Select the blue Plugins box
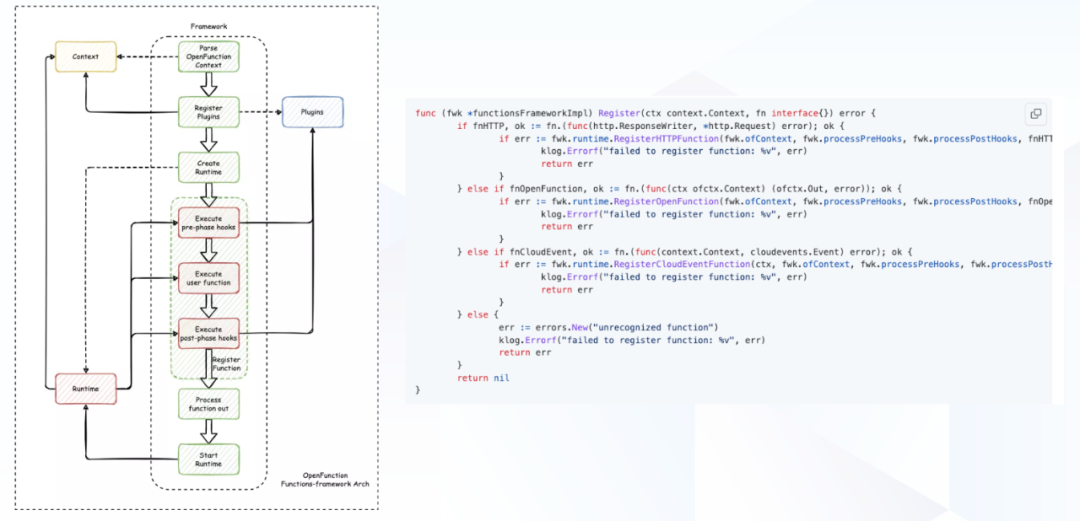The width and height of the screenshot is (1080, 521). [x=312, y=112]
